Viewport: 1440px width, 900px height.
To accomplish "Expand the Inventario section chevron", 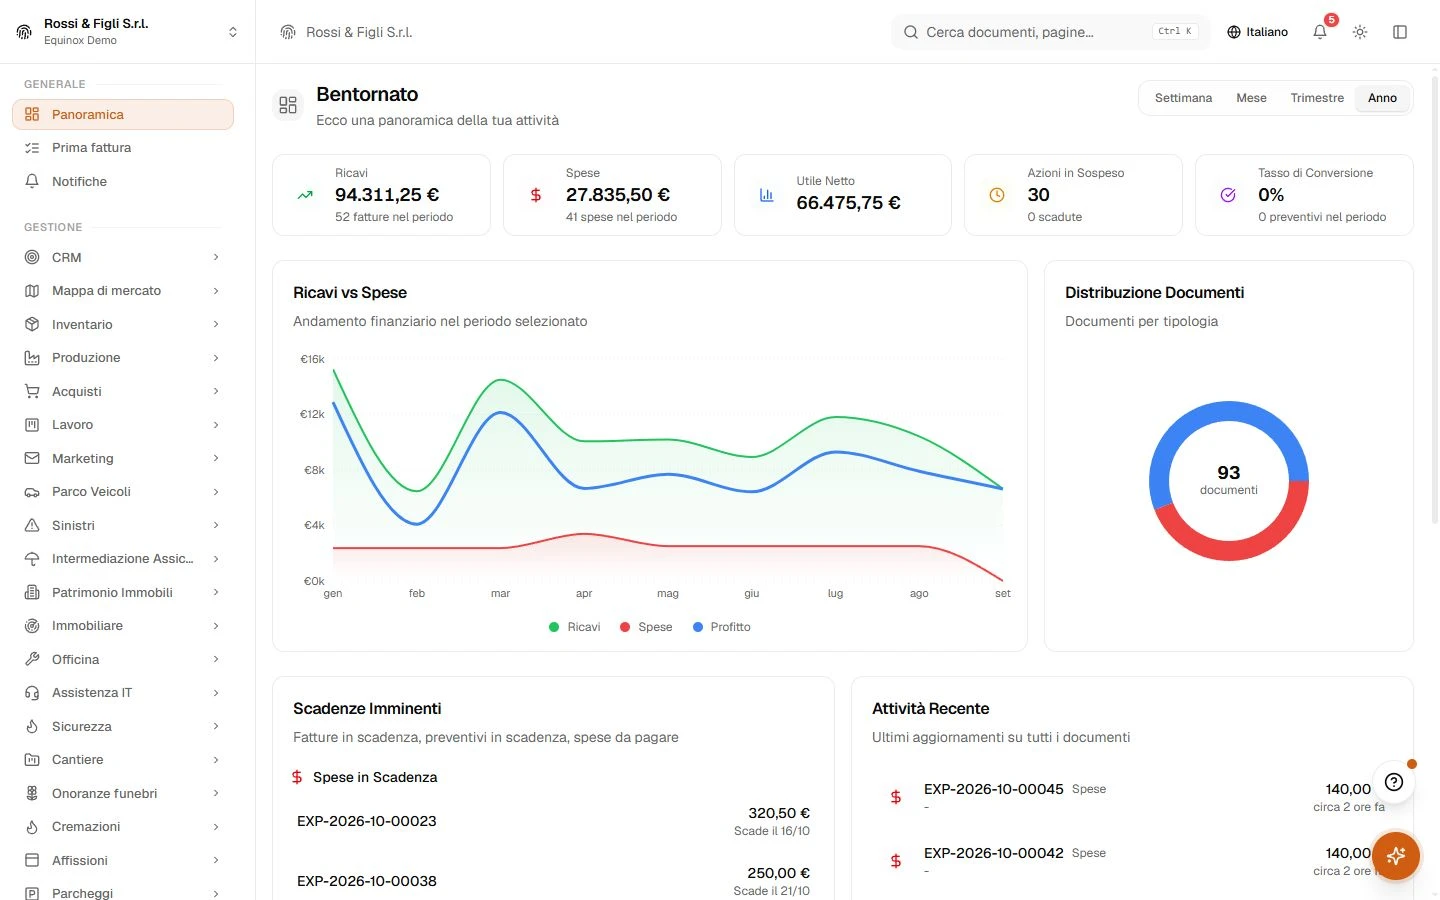I will [216, 324].
